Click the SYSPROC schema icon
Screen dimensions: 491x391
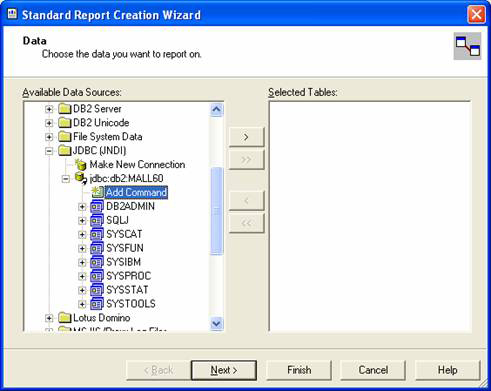tap(97, 276)
